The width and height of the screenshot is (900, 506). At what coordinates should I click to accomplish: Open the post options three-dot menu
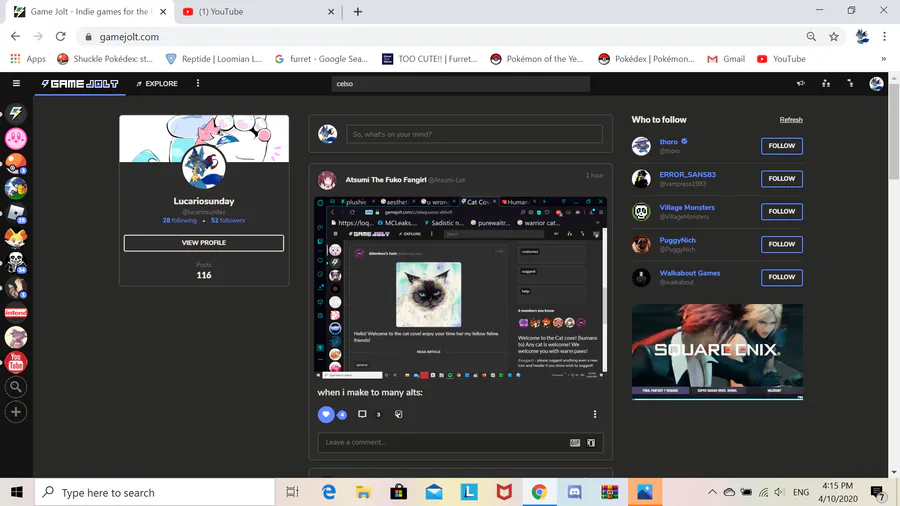pos(595,414)
